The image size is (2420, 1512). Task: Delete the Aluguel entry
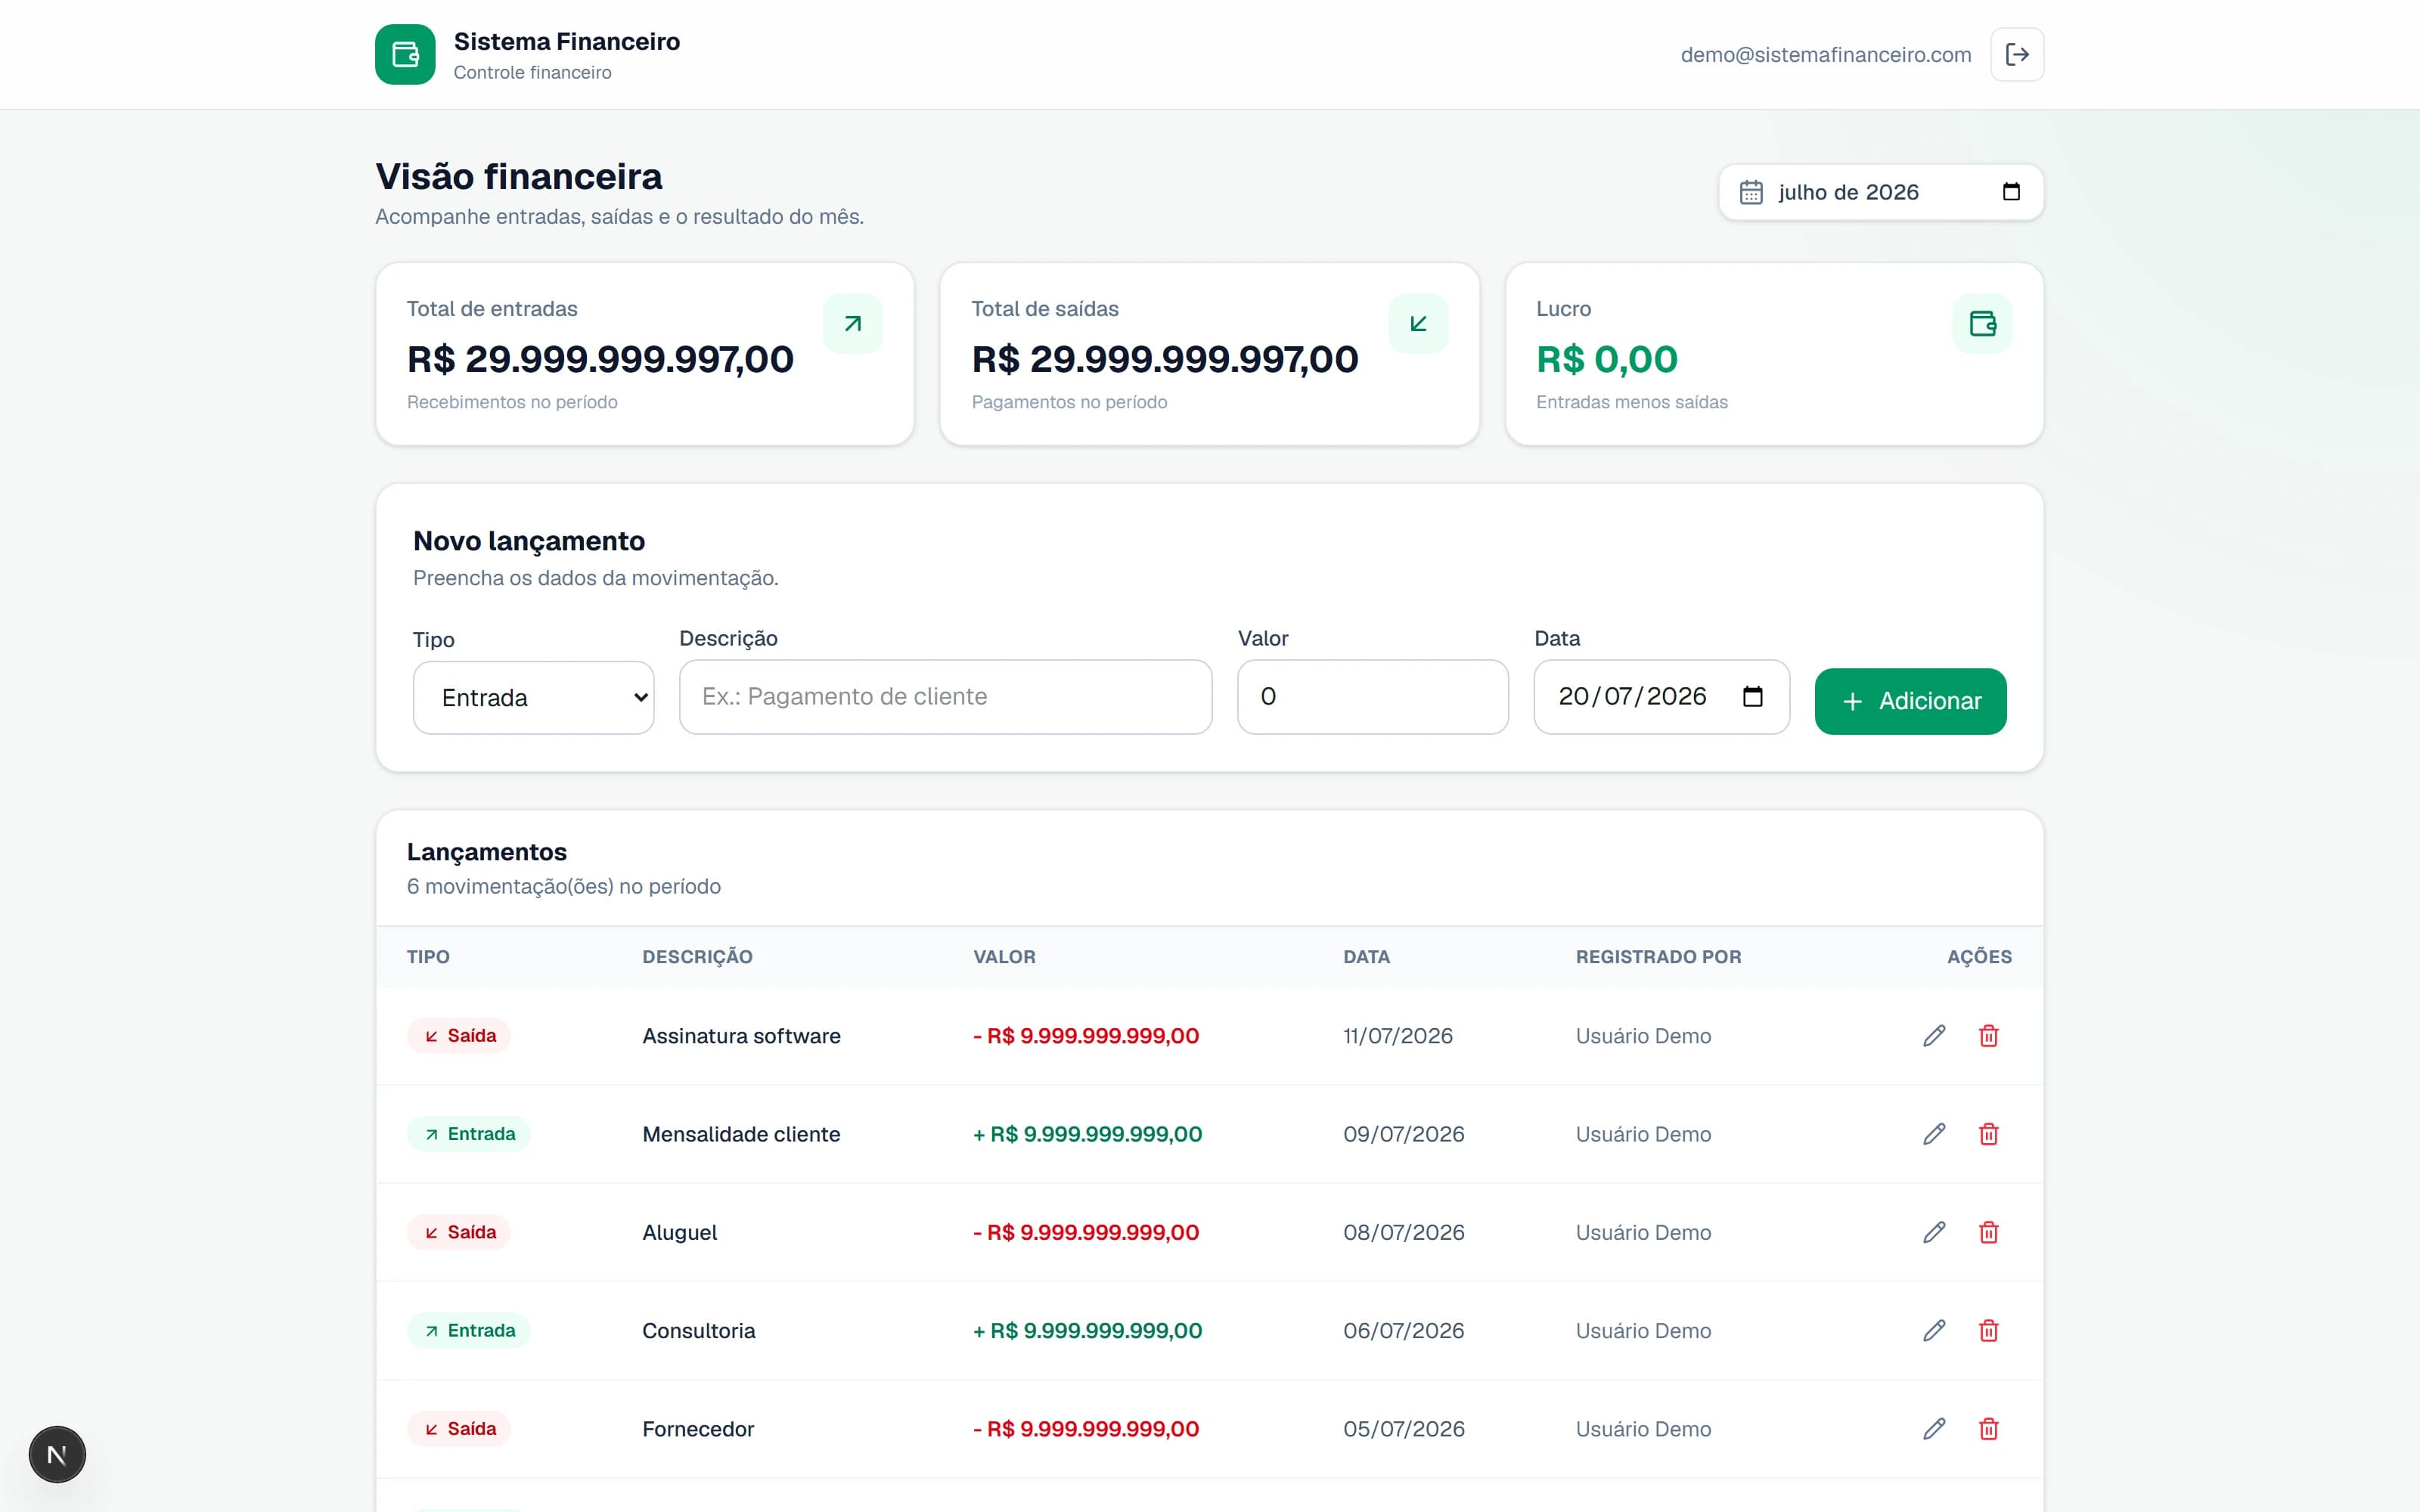click(1988, 1232)
